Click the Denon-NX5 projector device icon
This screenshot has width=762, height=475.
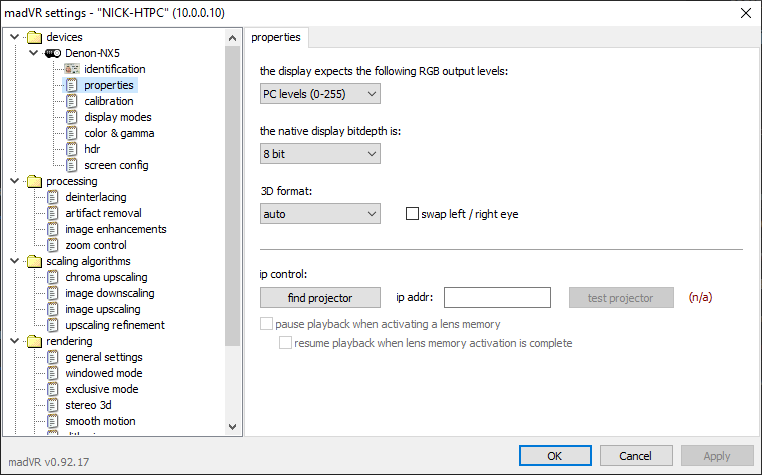coord(53,53)
